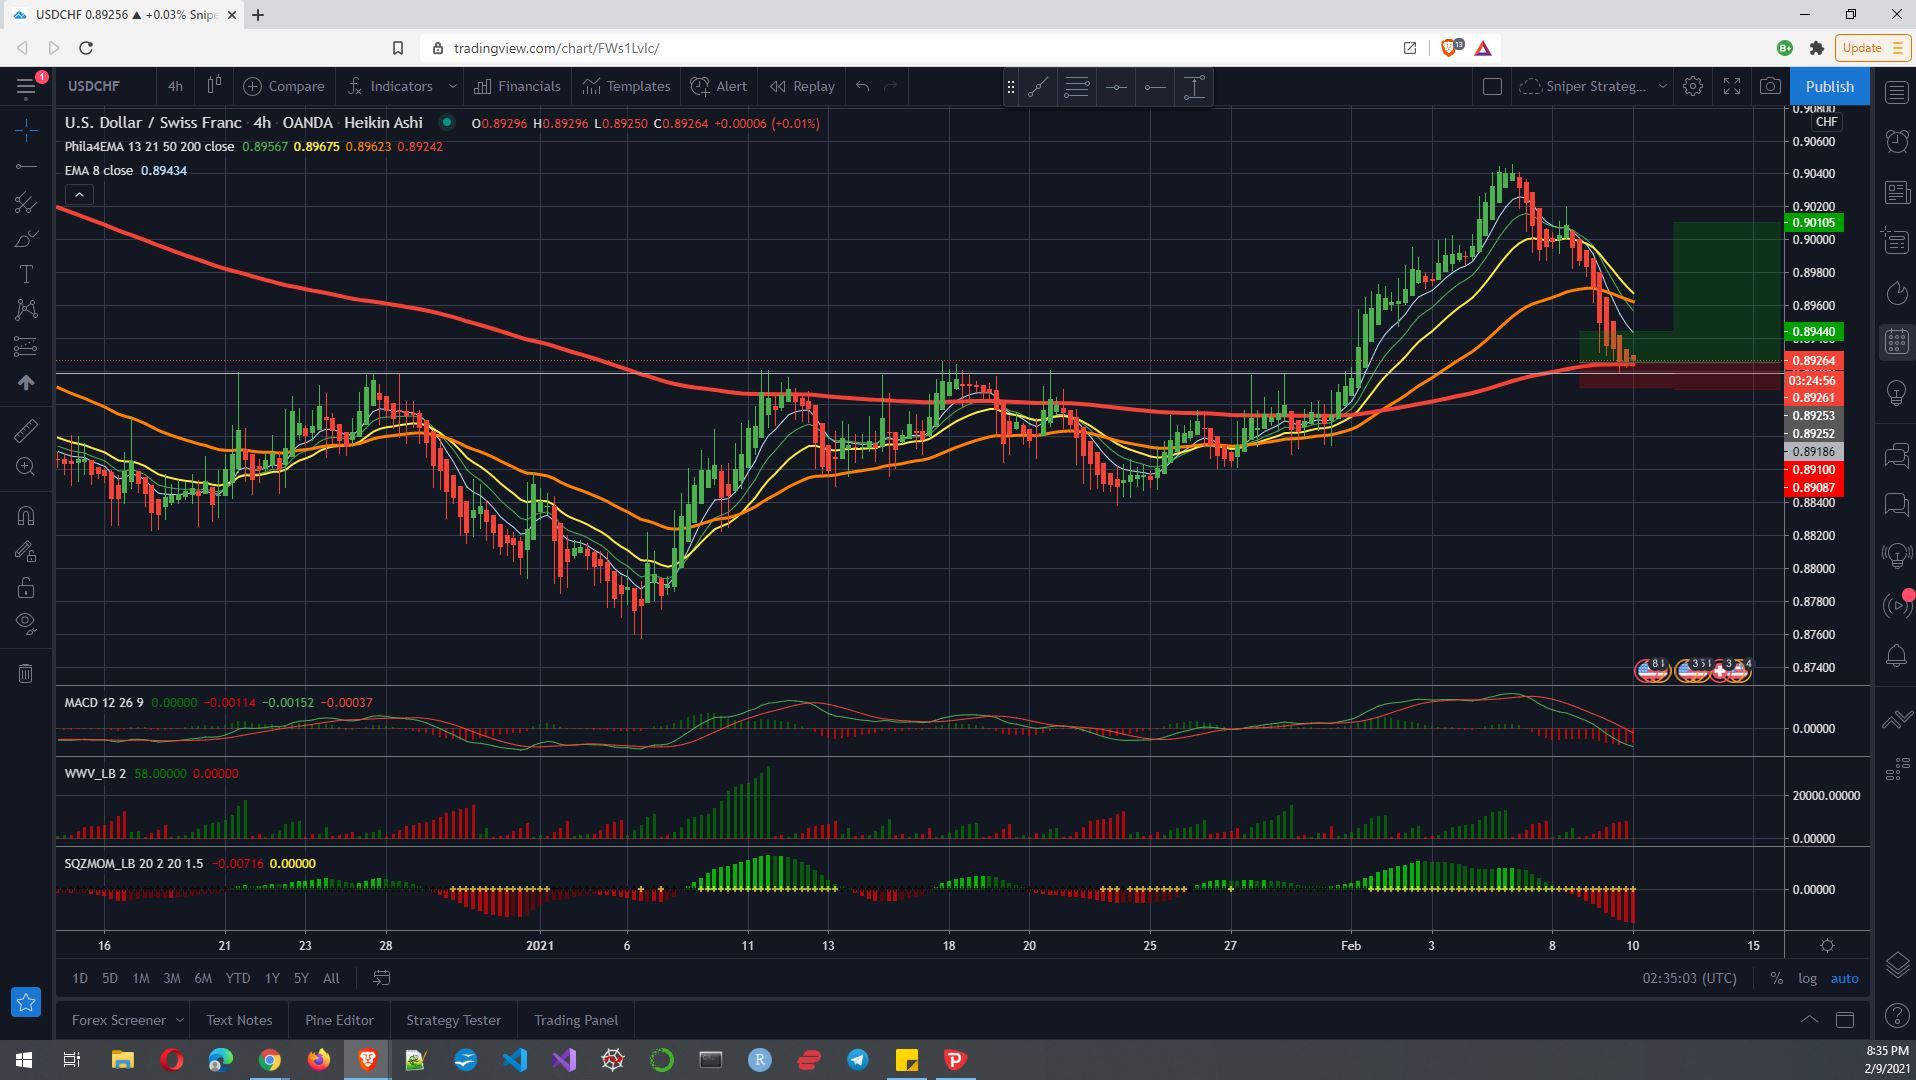Set range to All
Screen dimensions: 1916x1080
[x=331, y=978]
